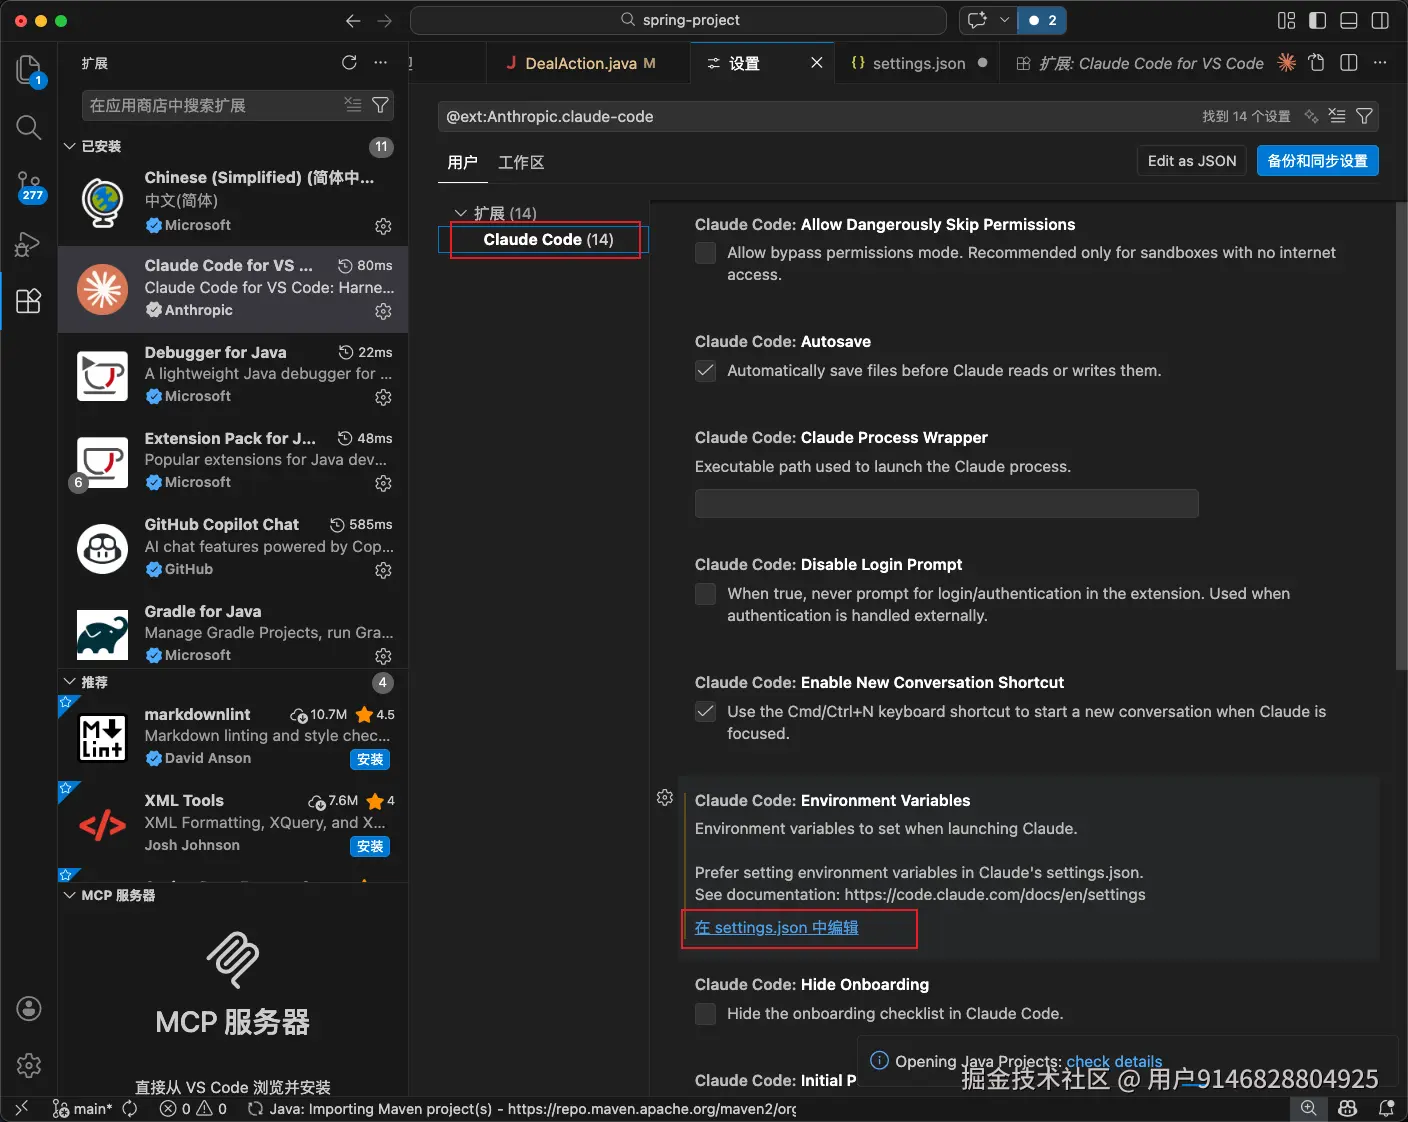The width and height of the screenshot is (1408, 1122).
Task: Toggle Enable New Conversation Shortcut checkbox
Action: (x=706, y=712)
